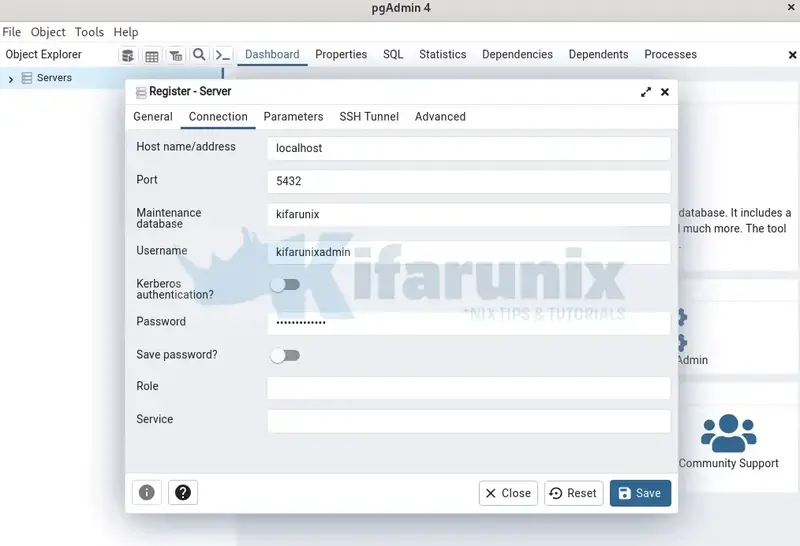
Task: Open the Statistics tab
Action: (x=442, y=54)
